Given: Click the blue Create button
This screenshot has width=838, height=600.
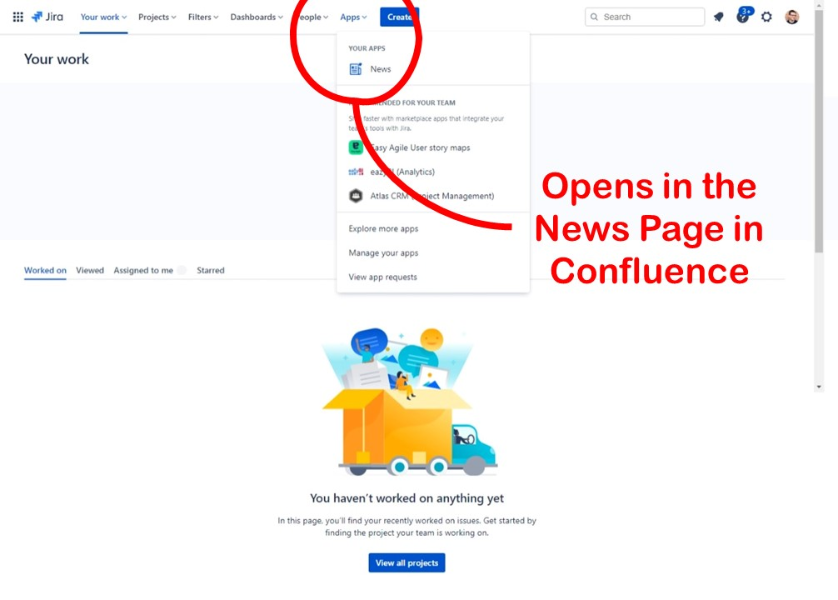Looking at the screenshot, I should pos(399,17).
